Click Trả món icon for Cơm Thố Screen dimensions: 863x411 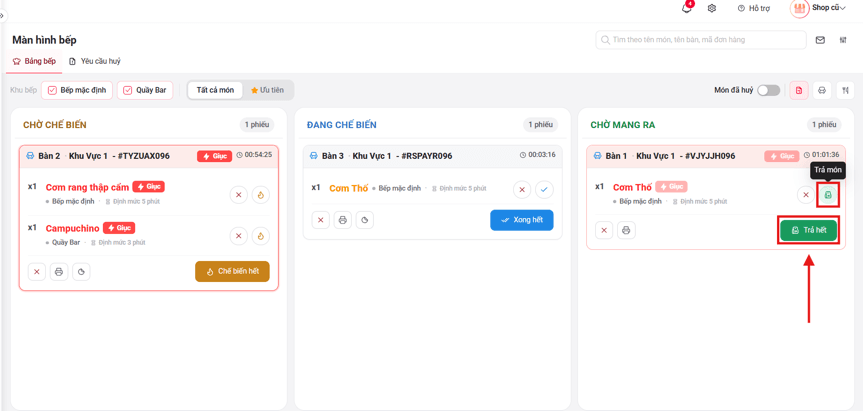point(828,195)
